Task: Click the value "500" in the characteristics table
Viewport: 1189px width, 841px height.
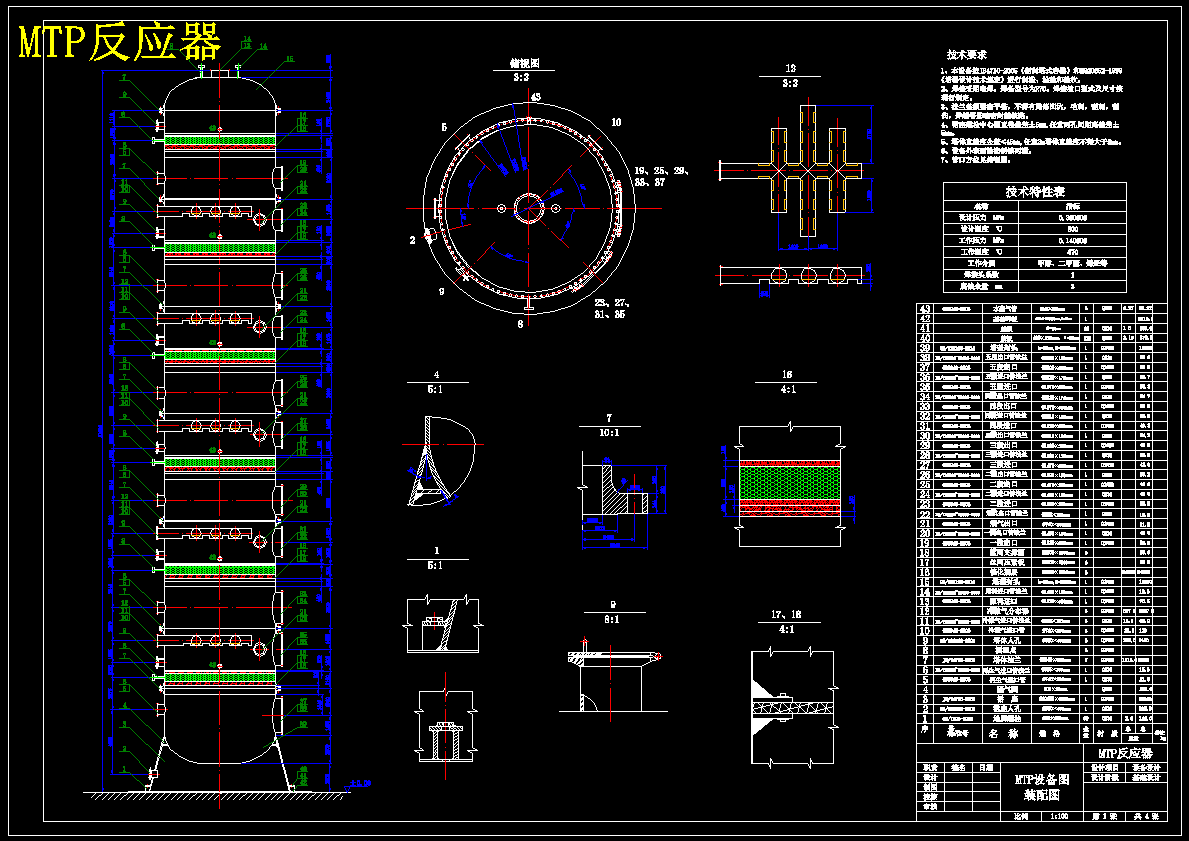Action: coord(1072,228)
